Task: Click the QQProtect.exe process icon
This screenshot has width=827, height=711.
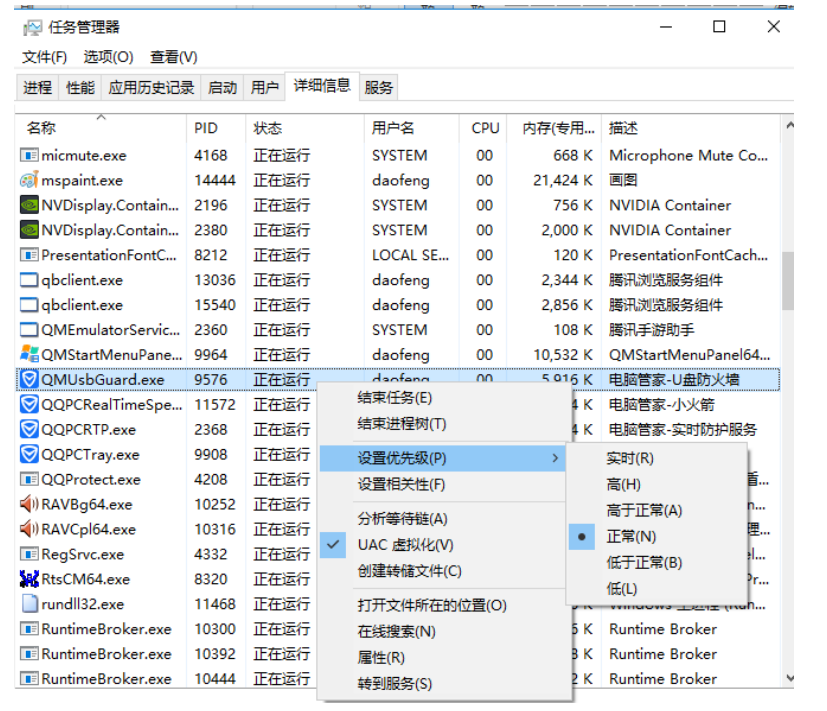Action: (x=29, y=479)
